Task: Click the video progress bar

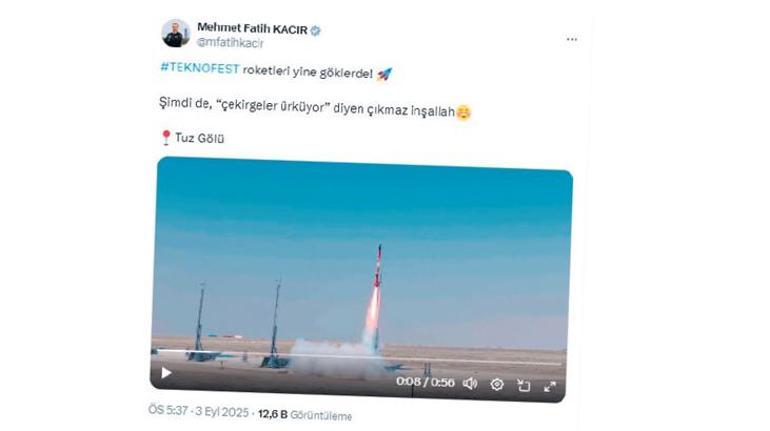Action: [300, 356]
